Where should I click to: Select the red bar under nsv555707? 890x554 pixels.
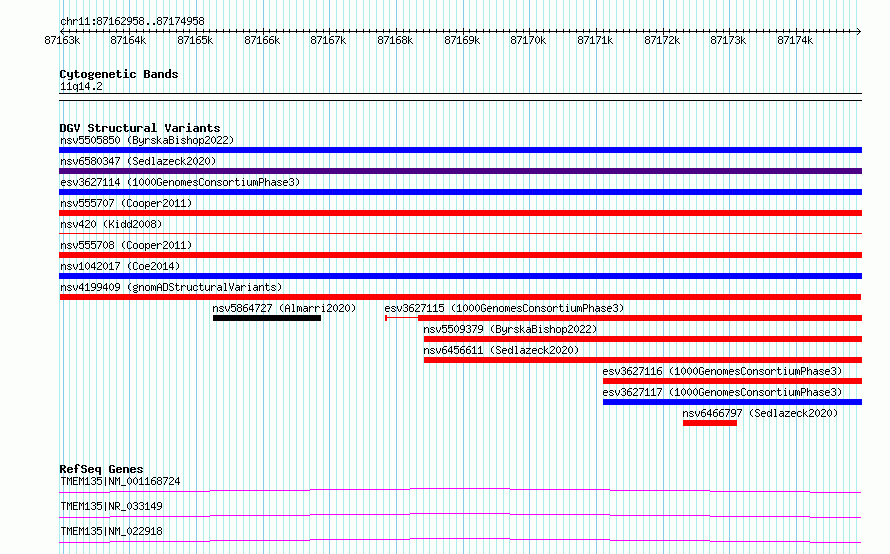tap(460, 213)
